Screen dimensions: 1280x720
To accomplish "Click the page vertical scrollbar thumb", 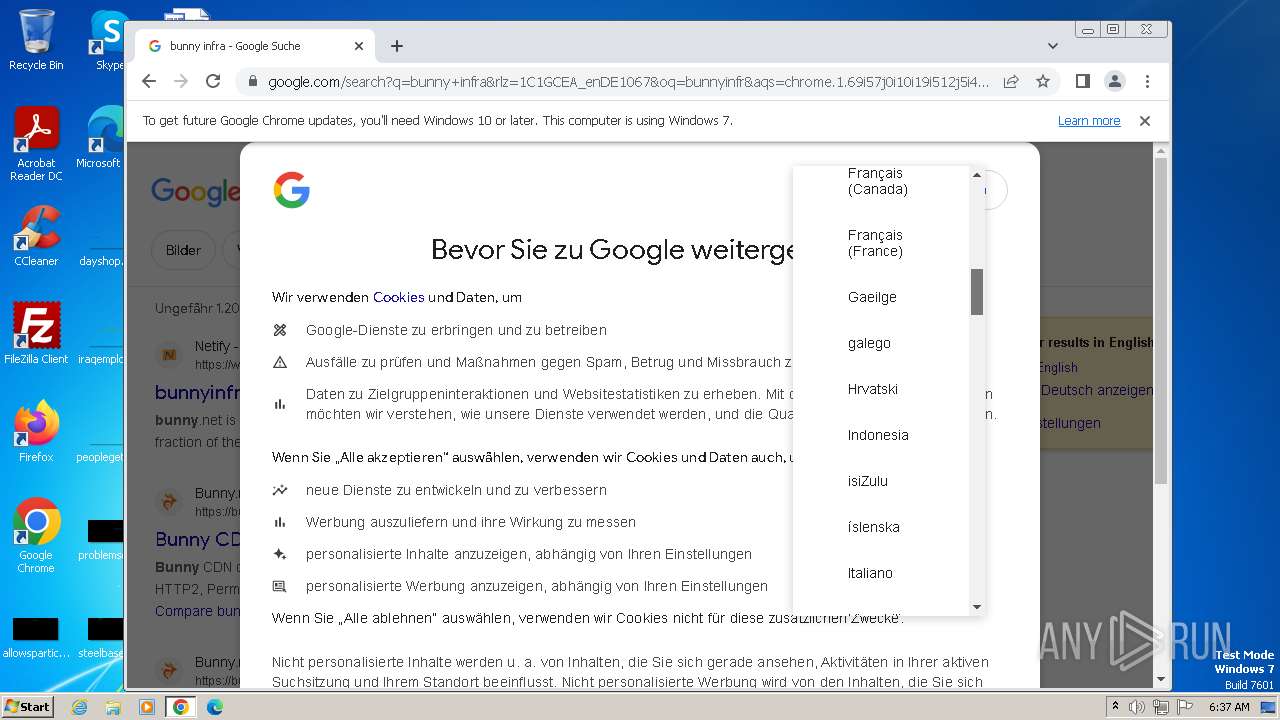I will [x=1161, y=322].
